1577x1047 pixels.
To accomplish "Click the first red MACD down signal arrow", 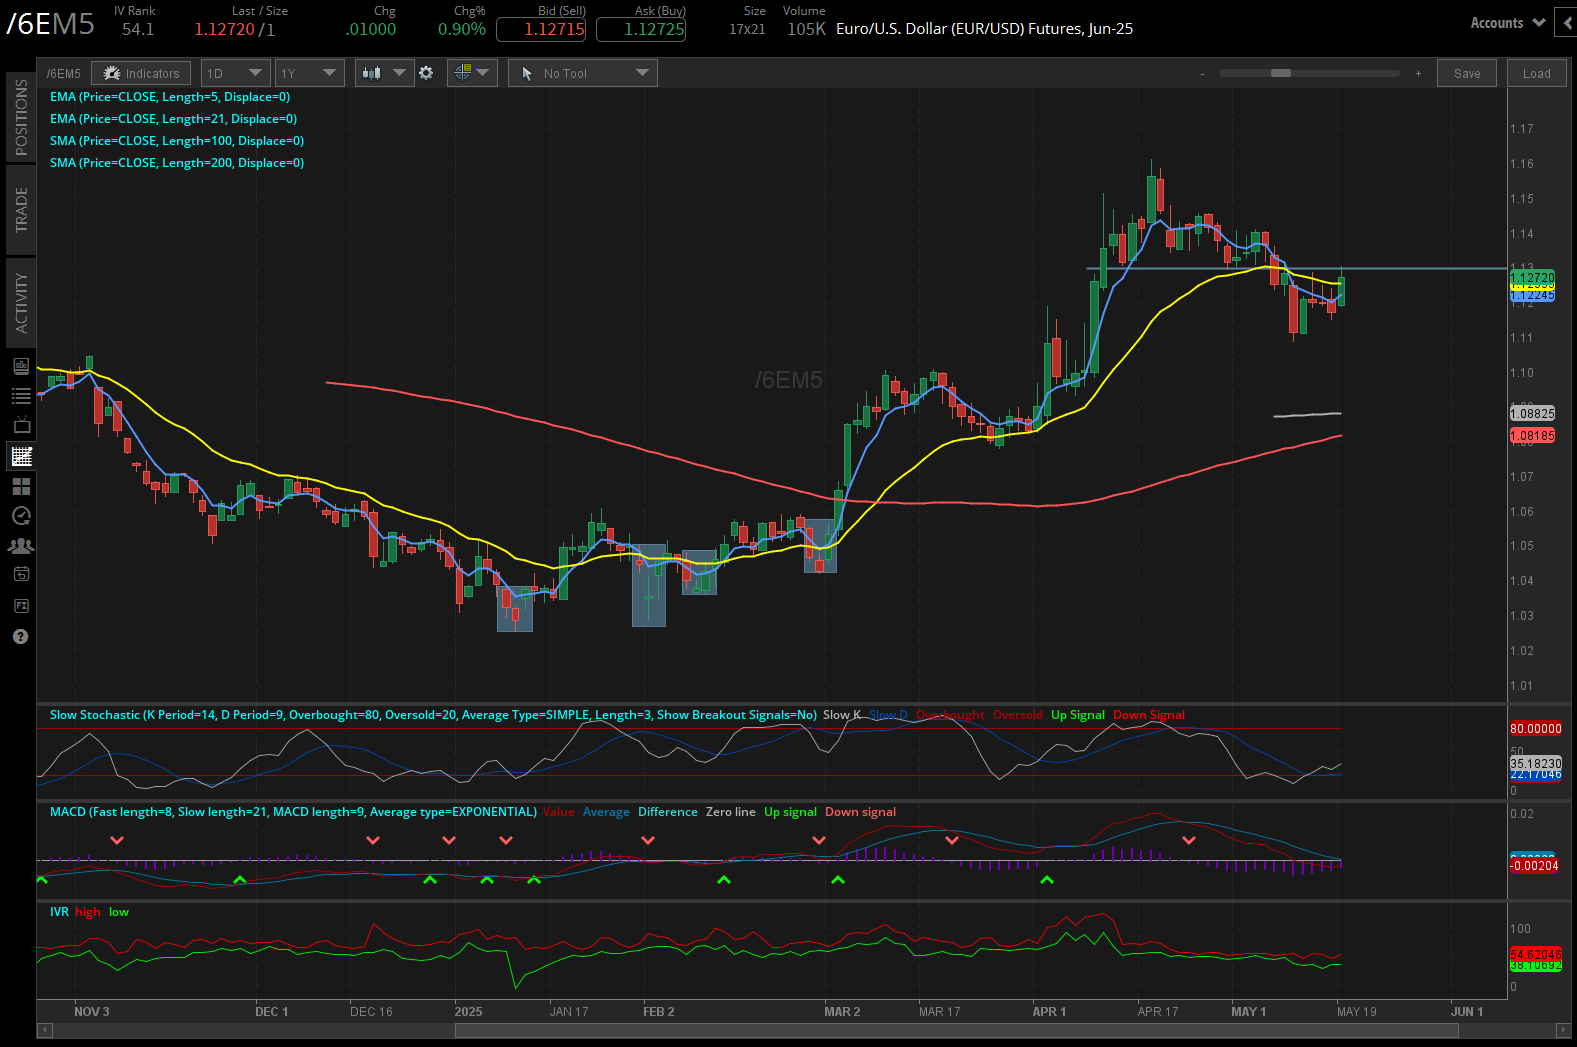I will click(117, 840).
